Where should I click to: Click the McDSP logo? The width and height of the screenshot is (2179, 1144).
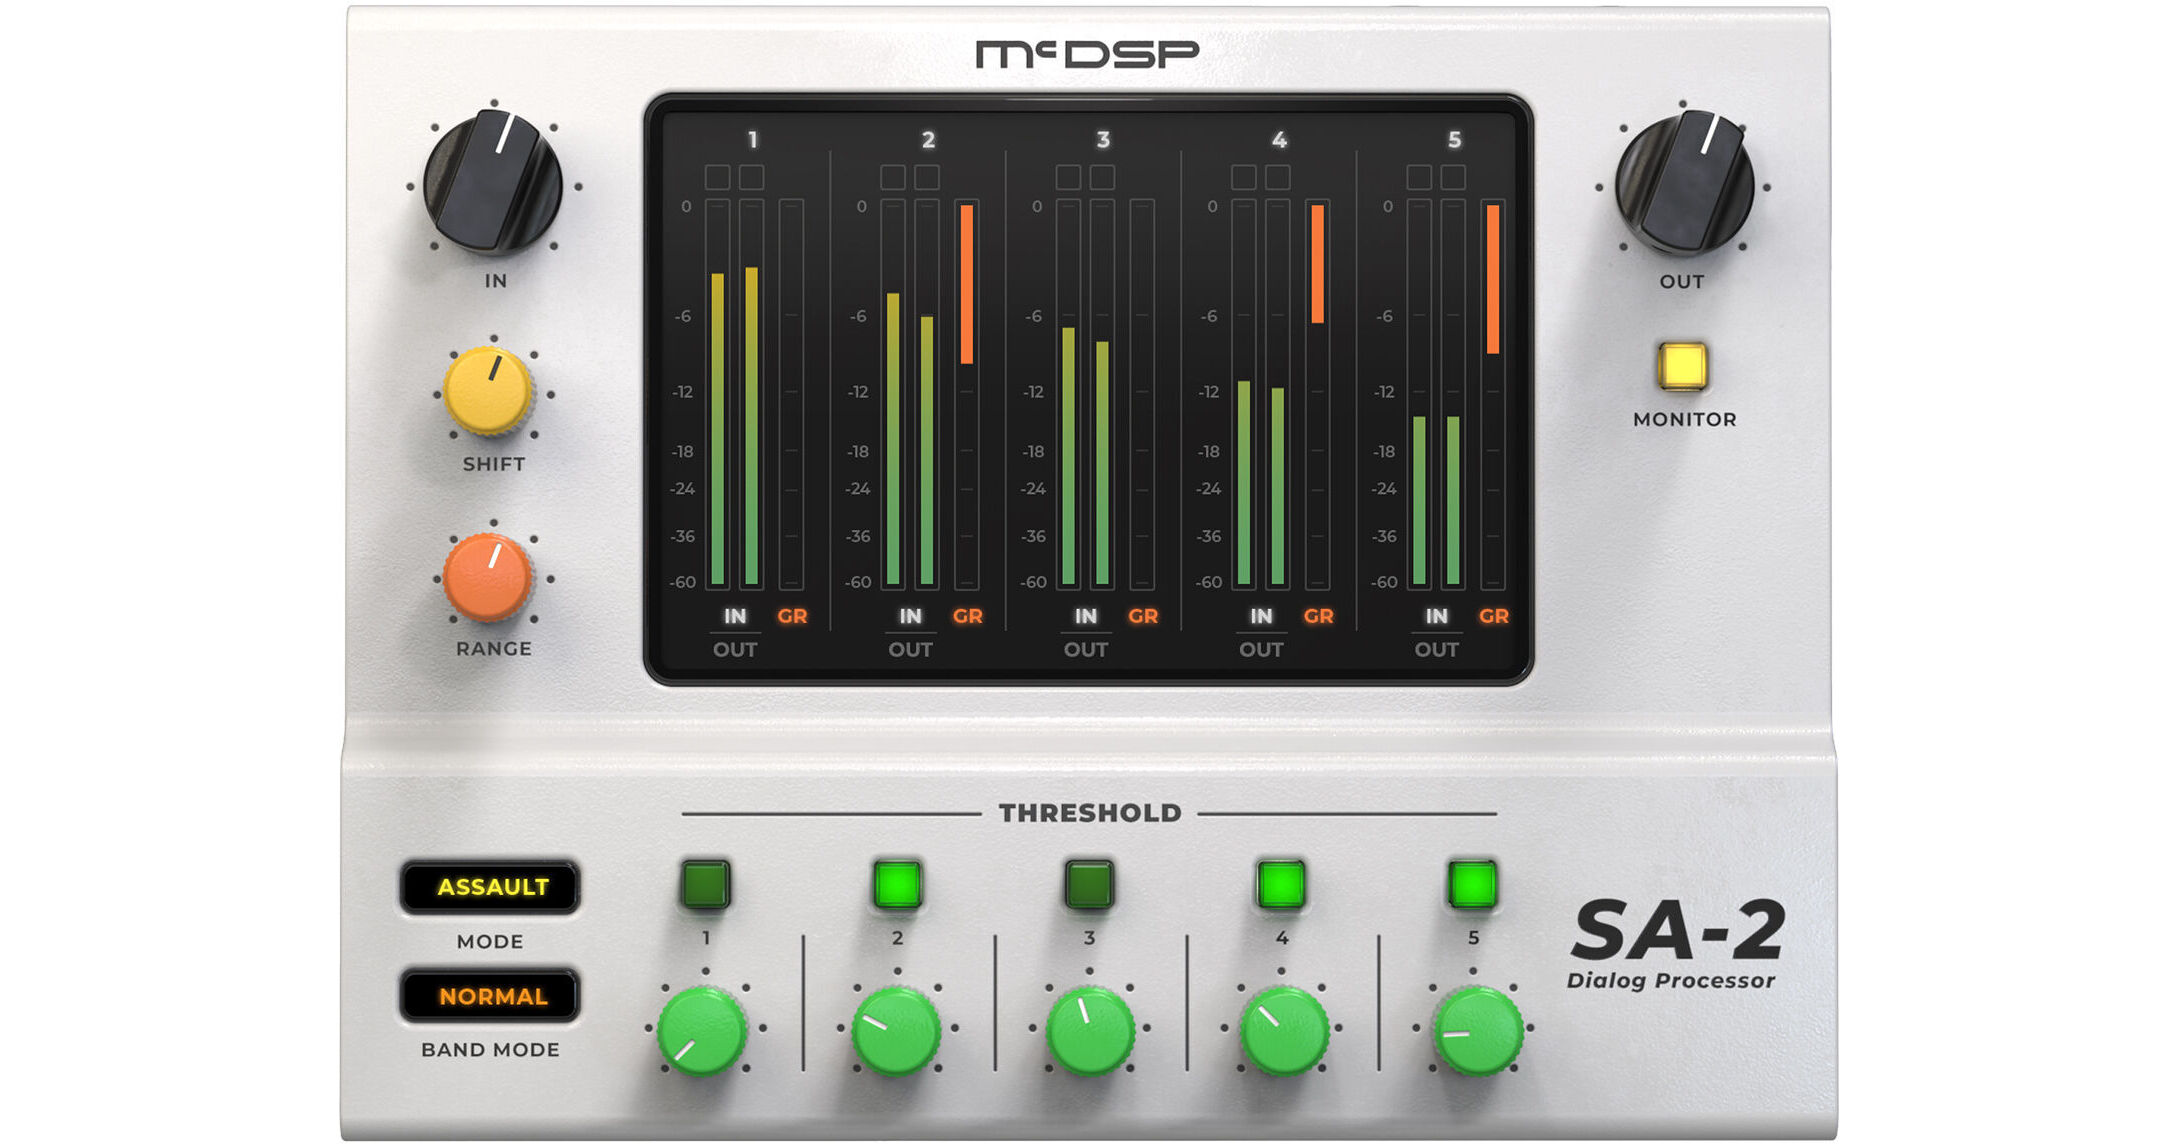tap(1087, 54)
